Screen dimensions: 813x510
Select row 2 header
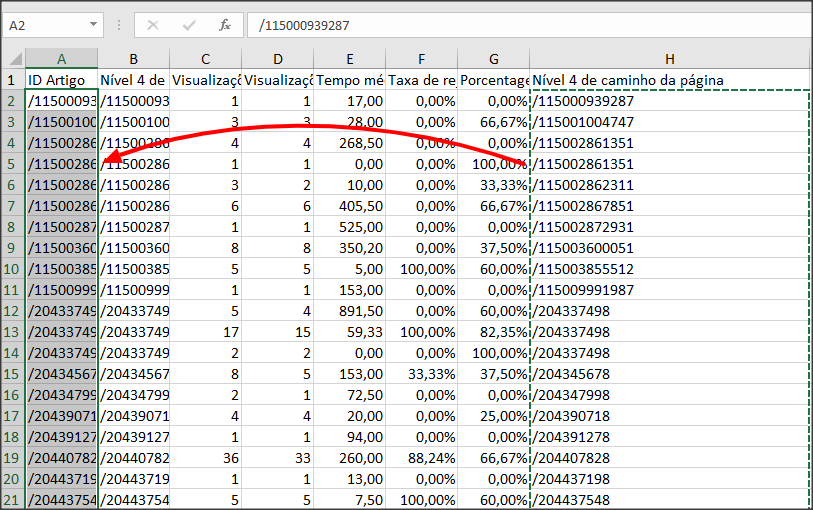click(11, 101)
